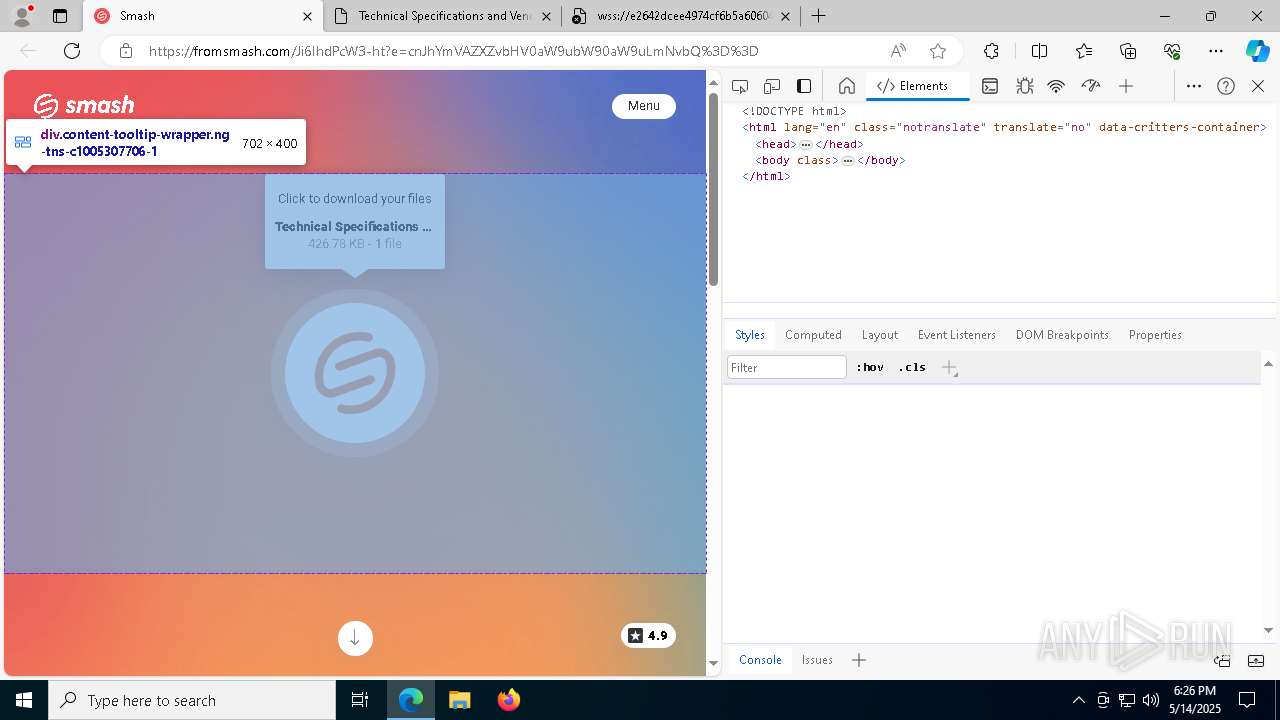Click the Smash logo

pyautogui.click(x=84, y=105)
